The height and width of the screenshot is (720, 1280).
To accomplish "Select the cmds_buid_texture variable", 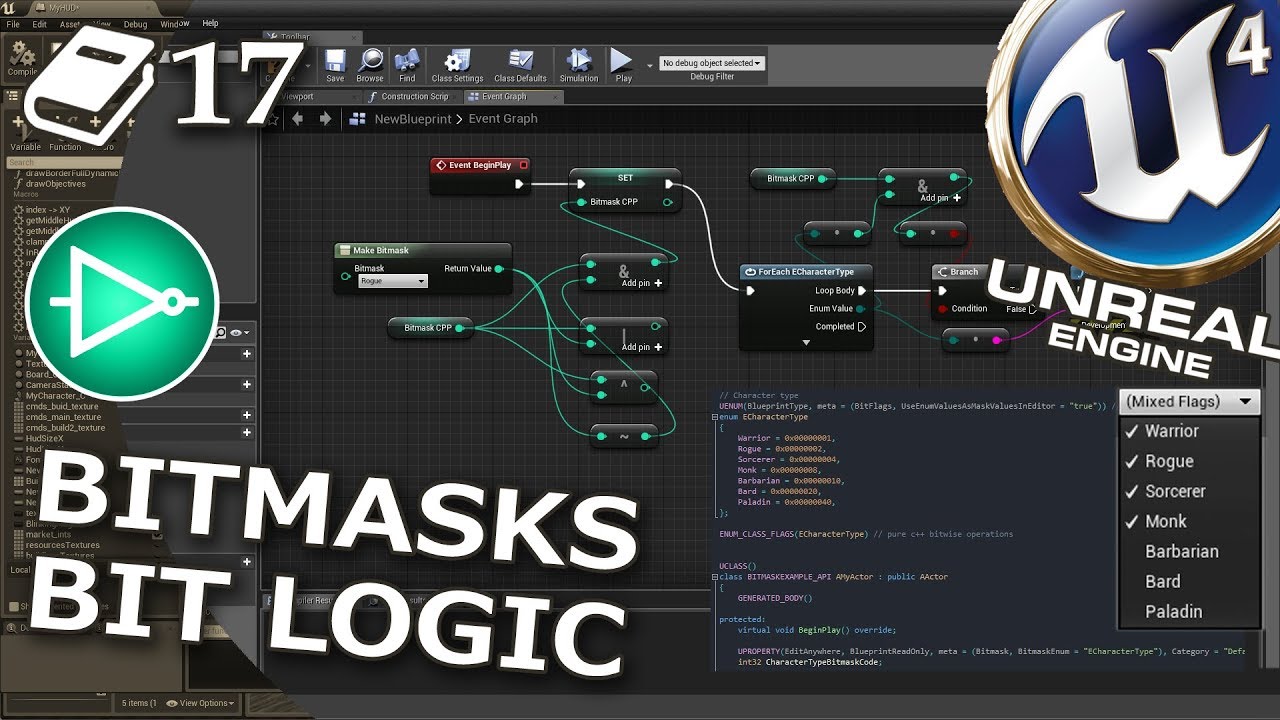I will (x=57, y=407).
